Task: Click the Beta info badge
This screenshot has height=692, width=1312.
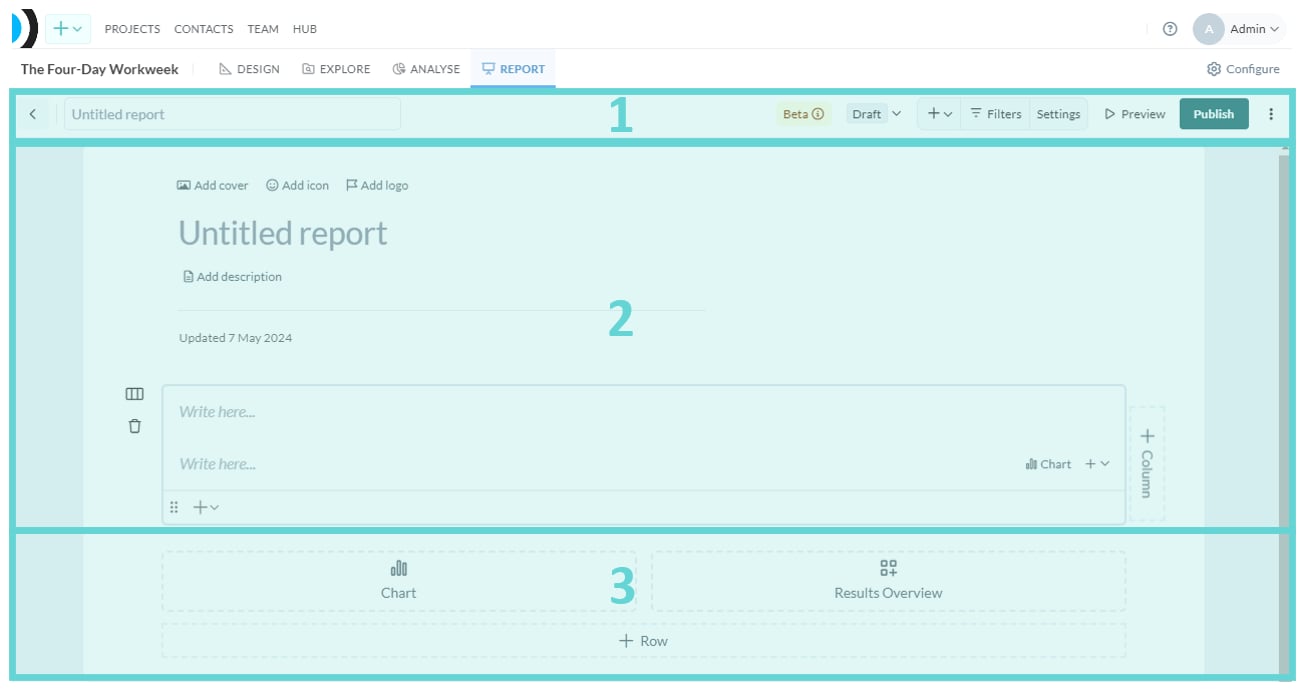Action: tap(803, 114)
